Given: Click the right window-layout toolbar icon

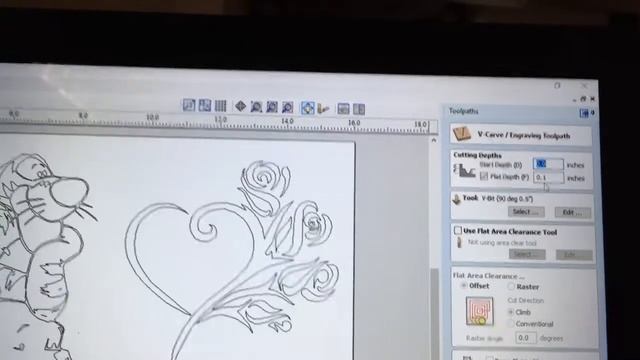Looking at the screenshot, I should pos(359,109).
